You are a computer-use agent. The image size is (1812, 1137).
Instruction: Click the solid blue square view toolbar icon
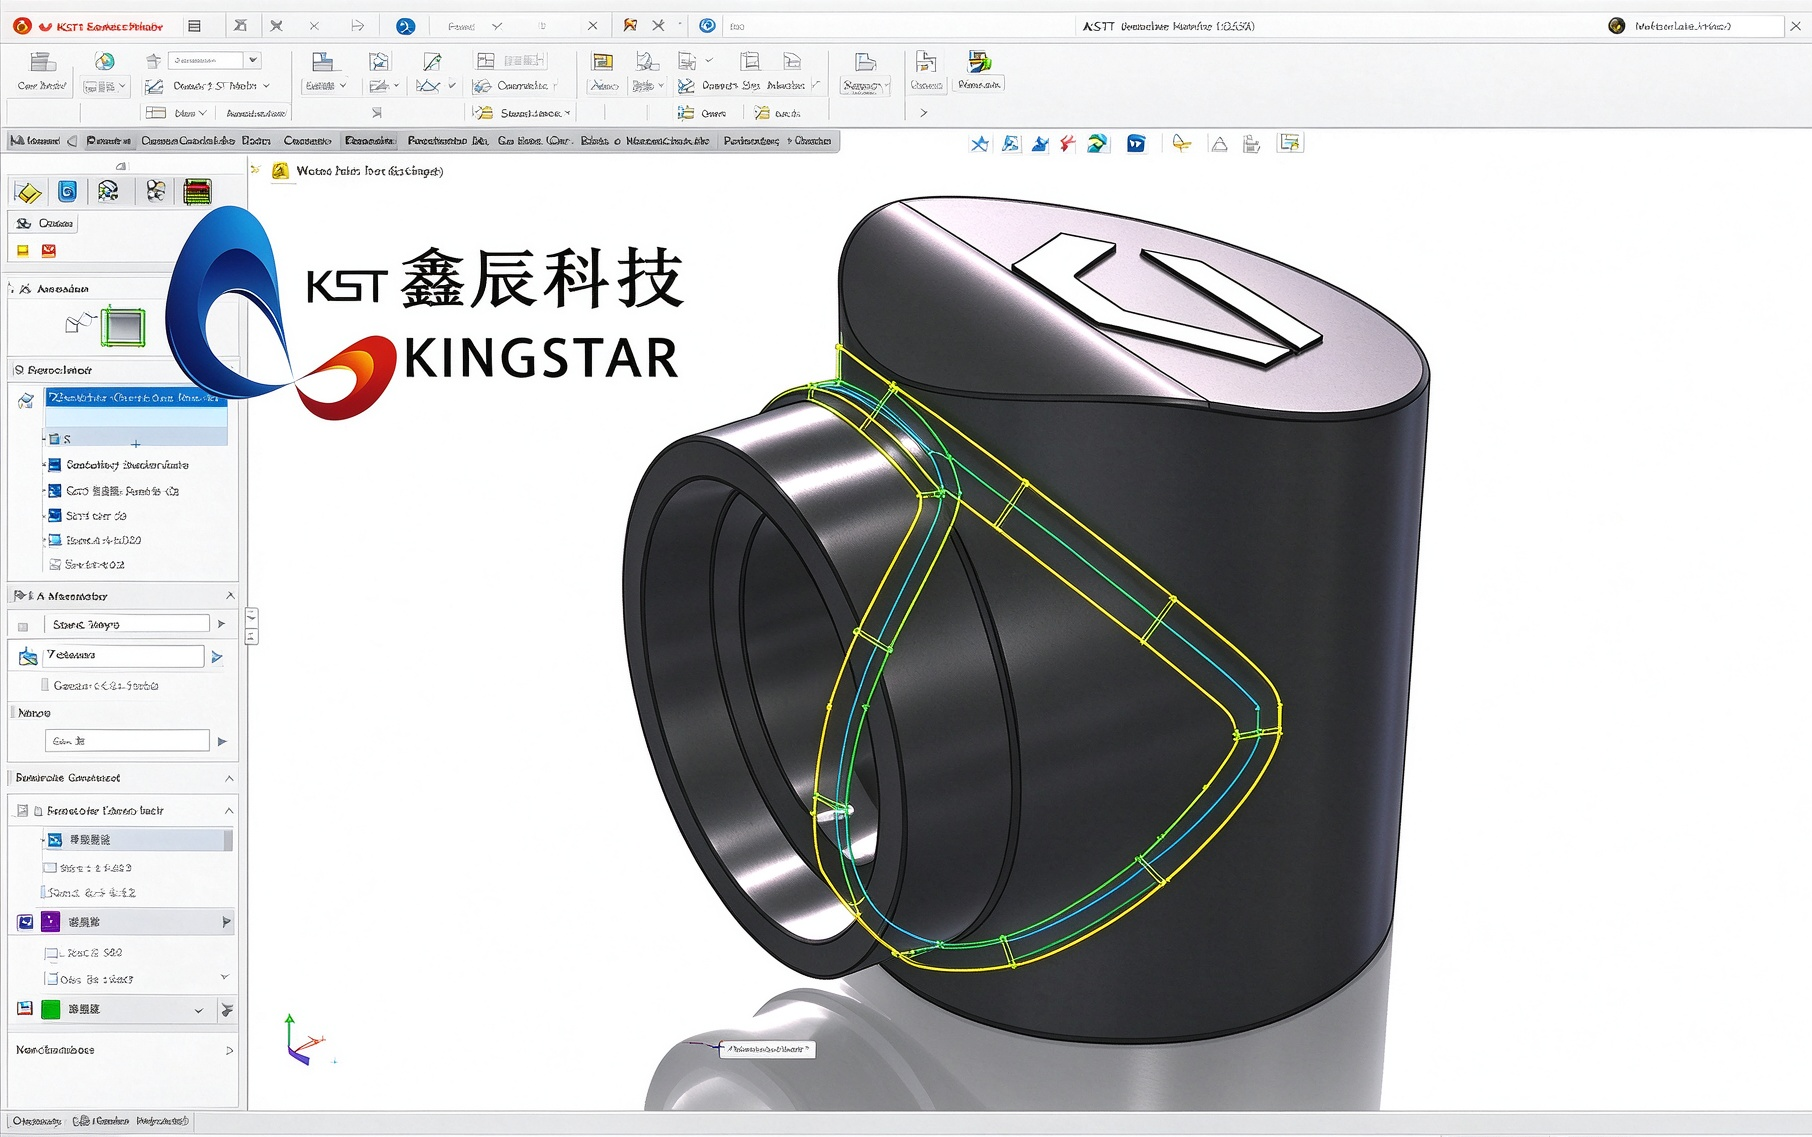(x=1136, y=144)
